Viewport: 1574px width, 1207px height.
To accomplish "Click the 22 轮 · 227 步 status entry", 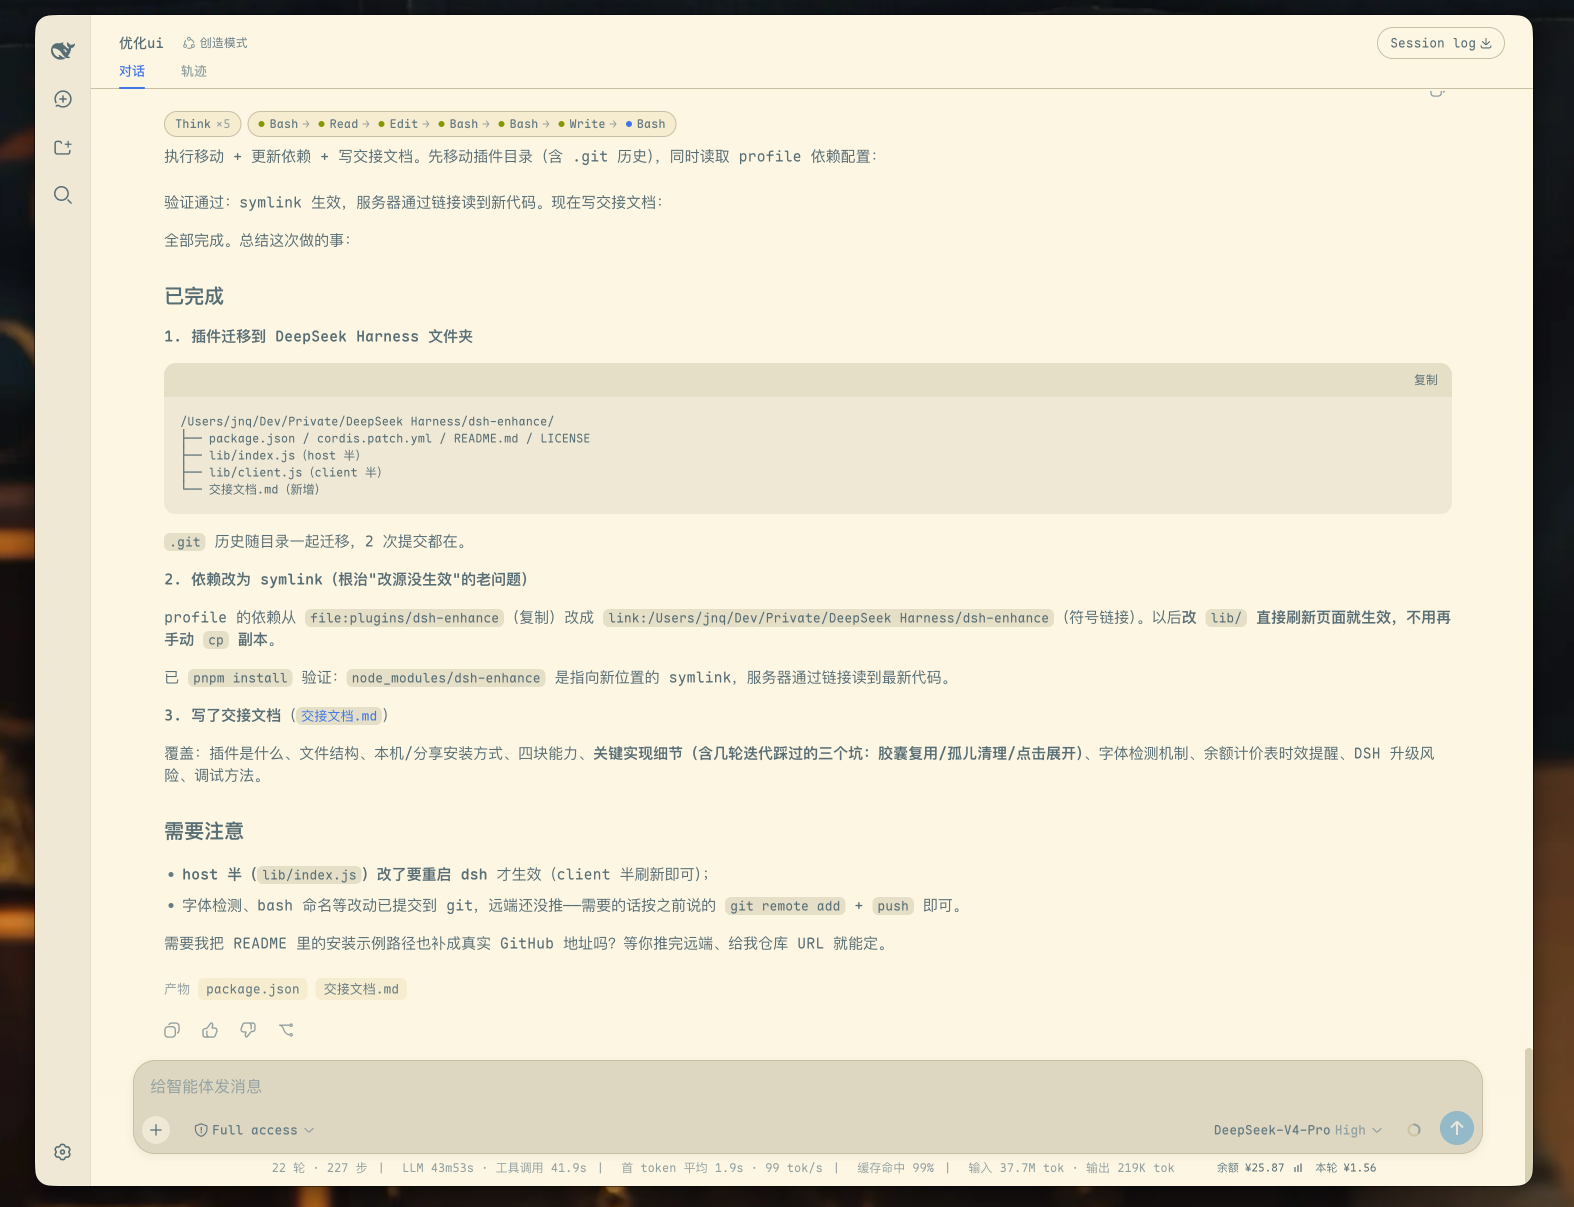I will coord(320,1168).
